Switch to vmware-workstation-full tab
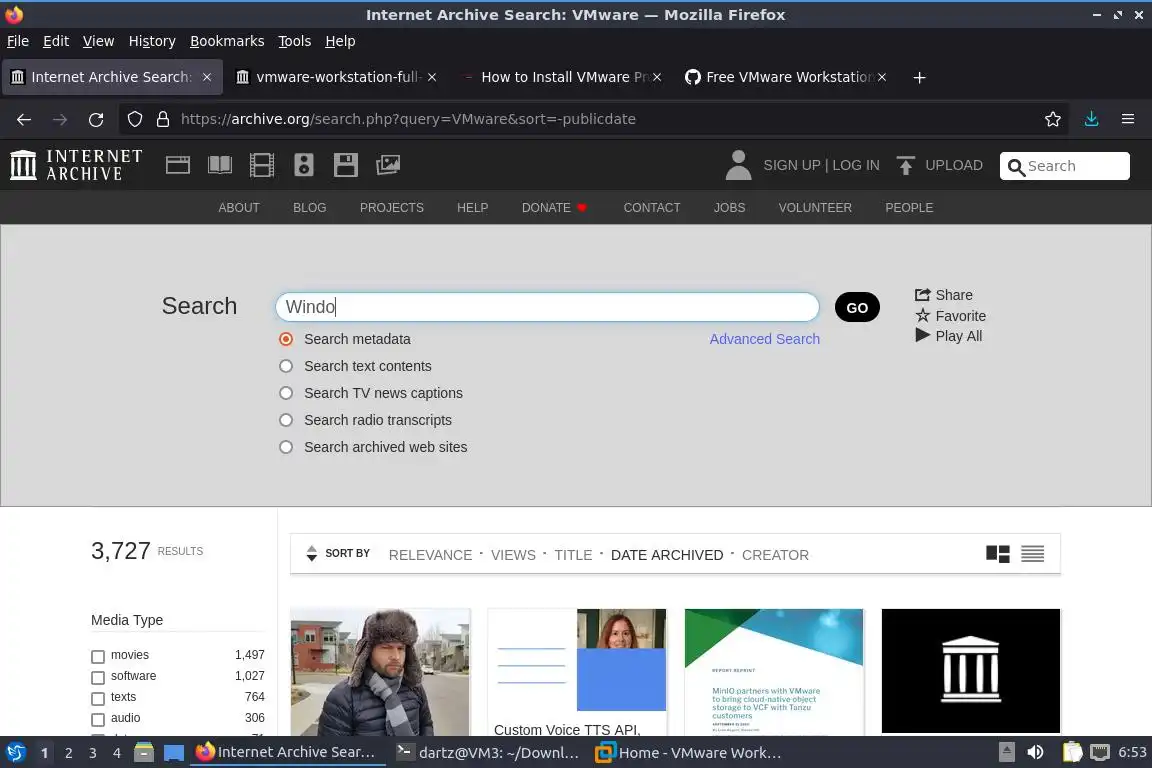The width and height of the screenshot is (1152, 768). click(336, 77)
